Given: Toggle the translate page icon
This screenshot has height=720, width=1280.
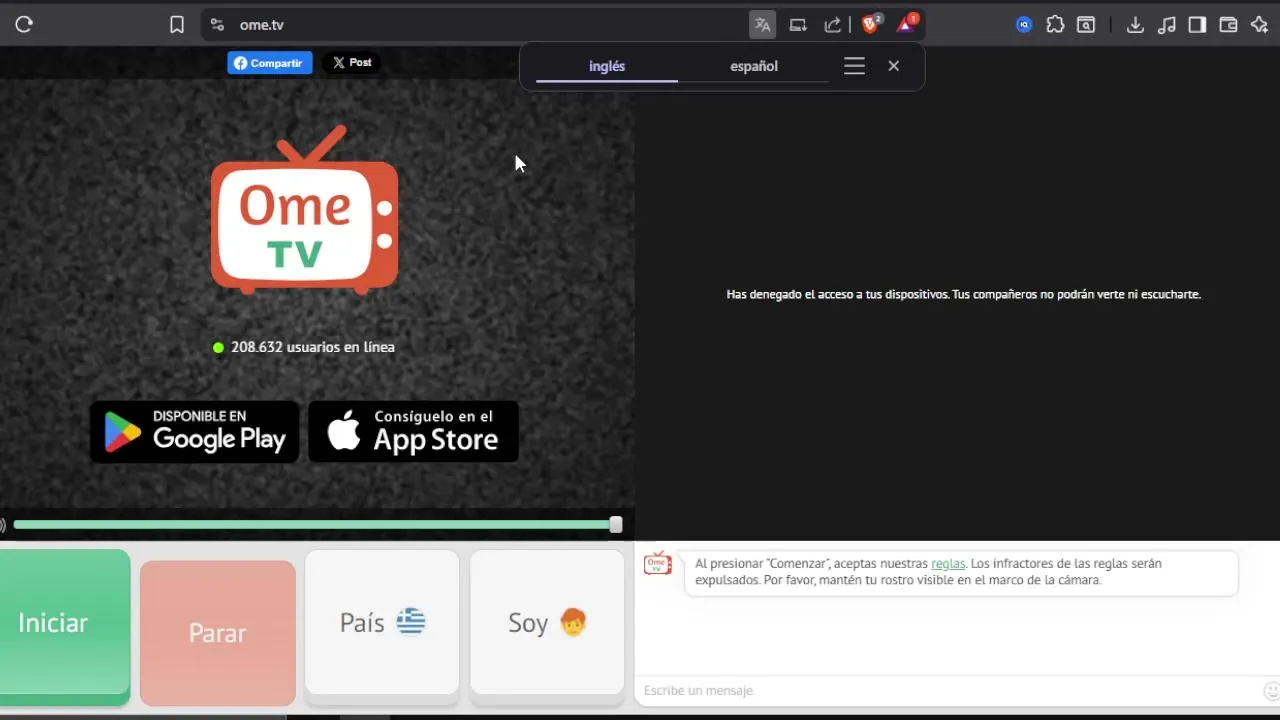Looking at the screenshot, I should 762,25.
